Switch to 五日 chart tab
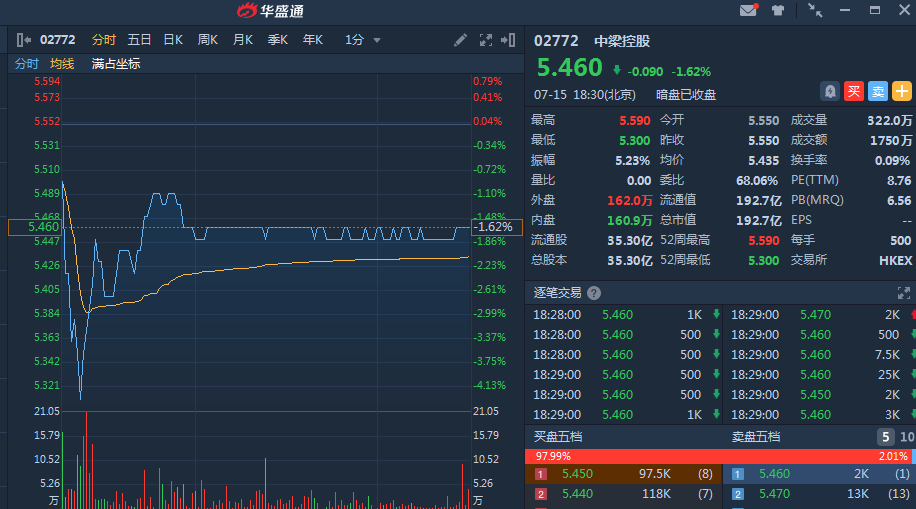Image resolution: width=916 pixels, height=509 pixels. (x=139, y=40)
